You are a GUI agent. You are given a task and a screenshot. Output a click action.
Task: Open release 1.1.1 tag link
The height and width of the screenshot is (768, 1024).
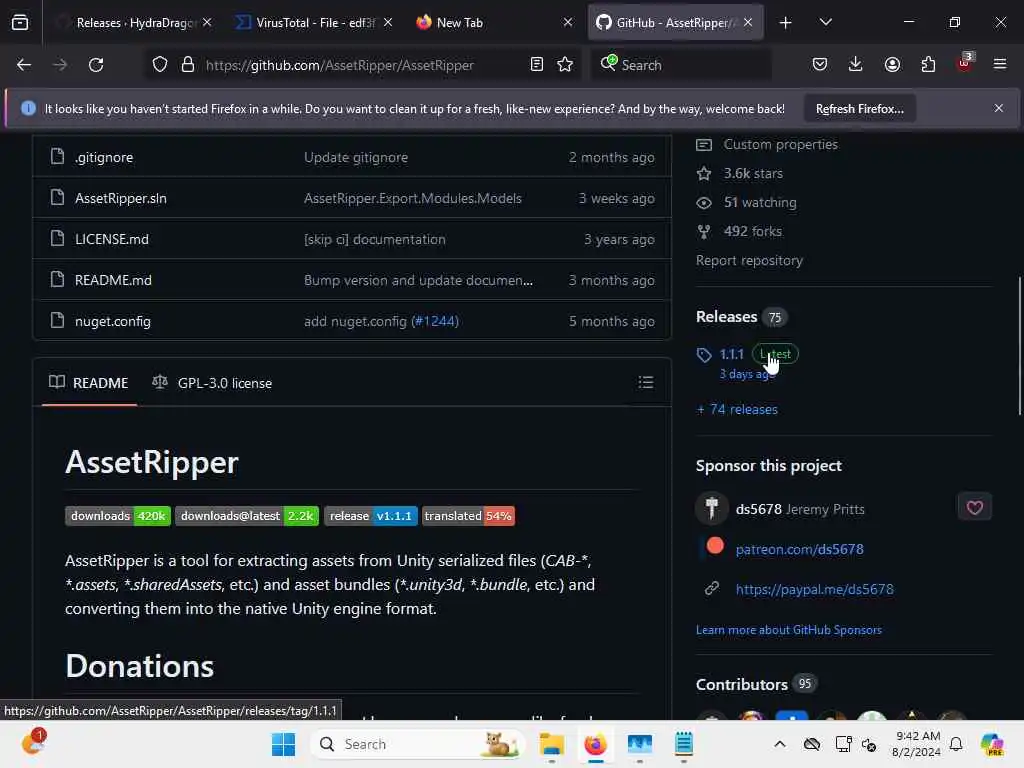pos(731,355)
